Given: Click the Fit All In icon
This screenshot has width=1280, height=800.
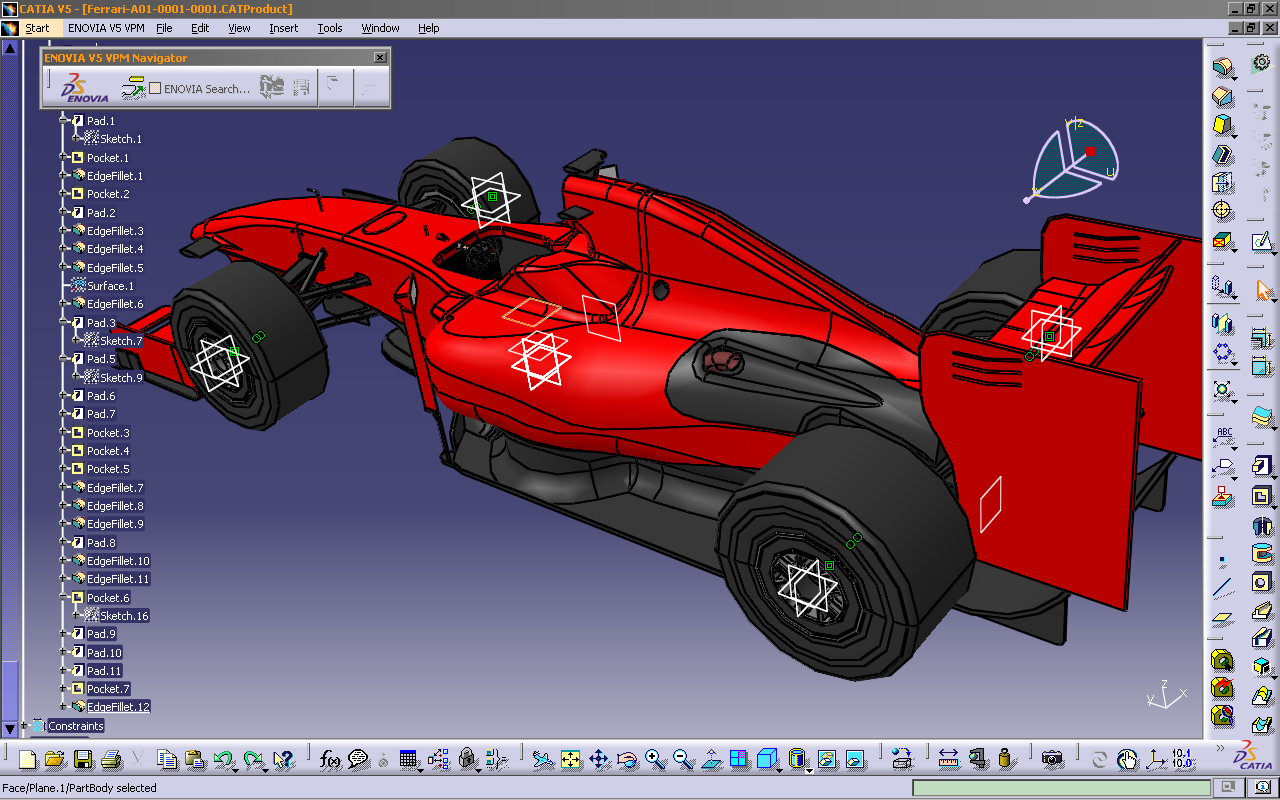Looking at the screenshot, I should (571, 758).
